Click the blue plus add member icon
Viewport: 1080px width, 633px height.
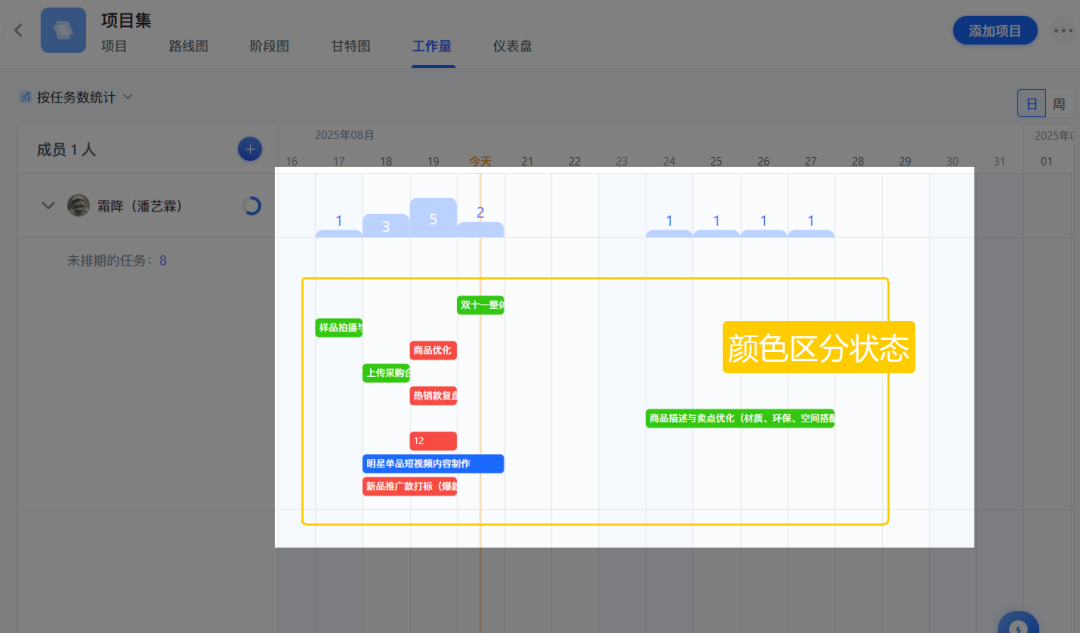pyautogui.click(x=249, y=149)
